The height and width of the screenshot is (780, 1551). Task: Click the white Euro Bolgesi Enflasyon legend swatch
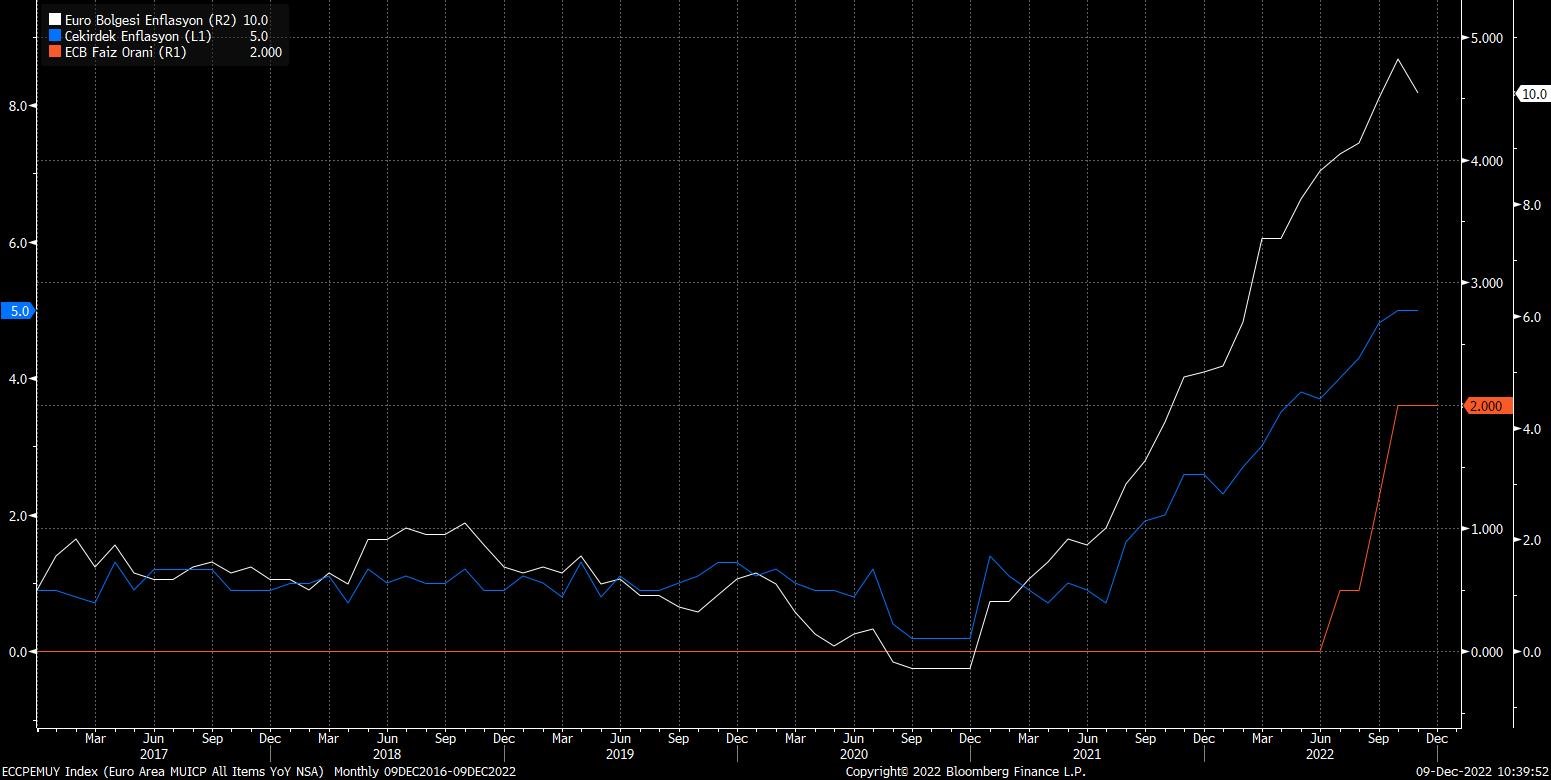point(55,20)
